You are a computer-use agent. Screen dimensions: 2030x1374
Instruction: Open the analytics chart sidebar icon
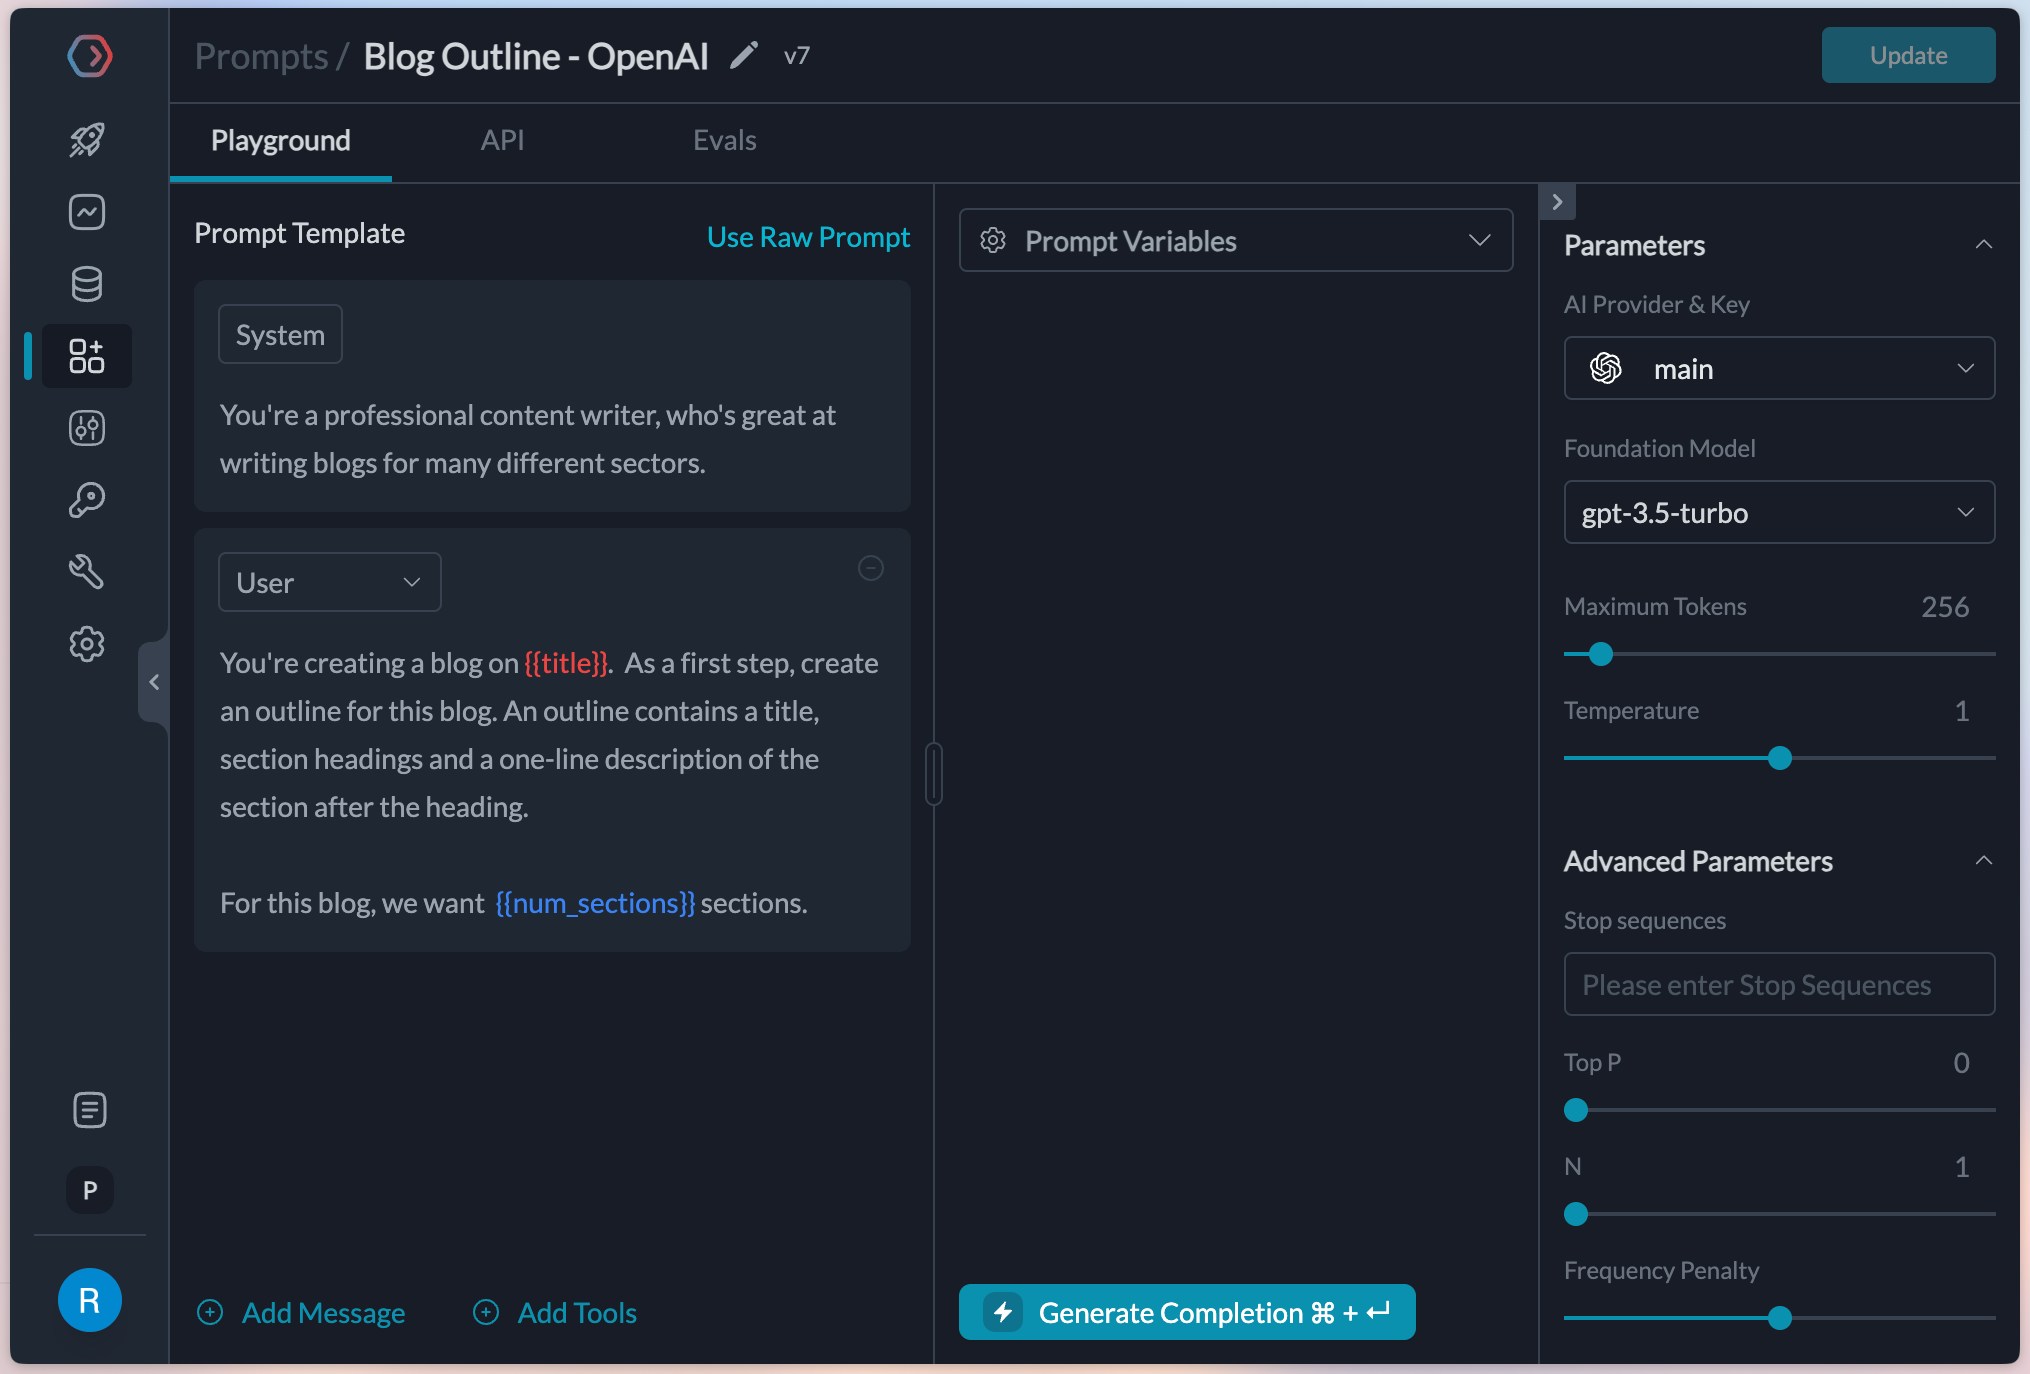(87, 212)
